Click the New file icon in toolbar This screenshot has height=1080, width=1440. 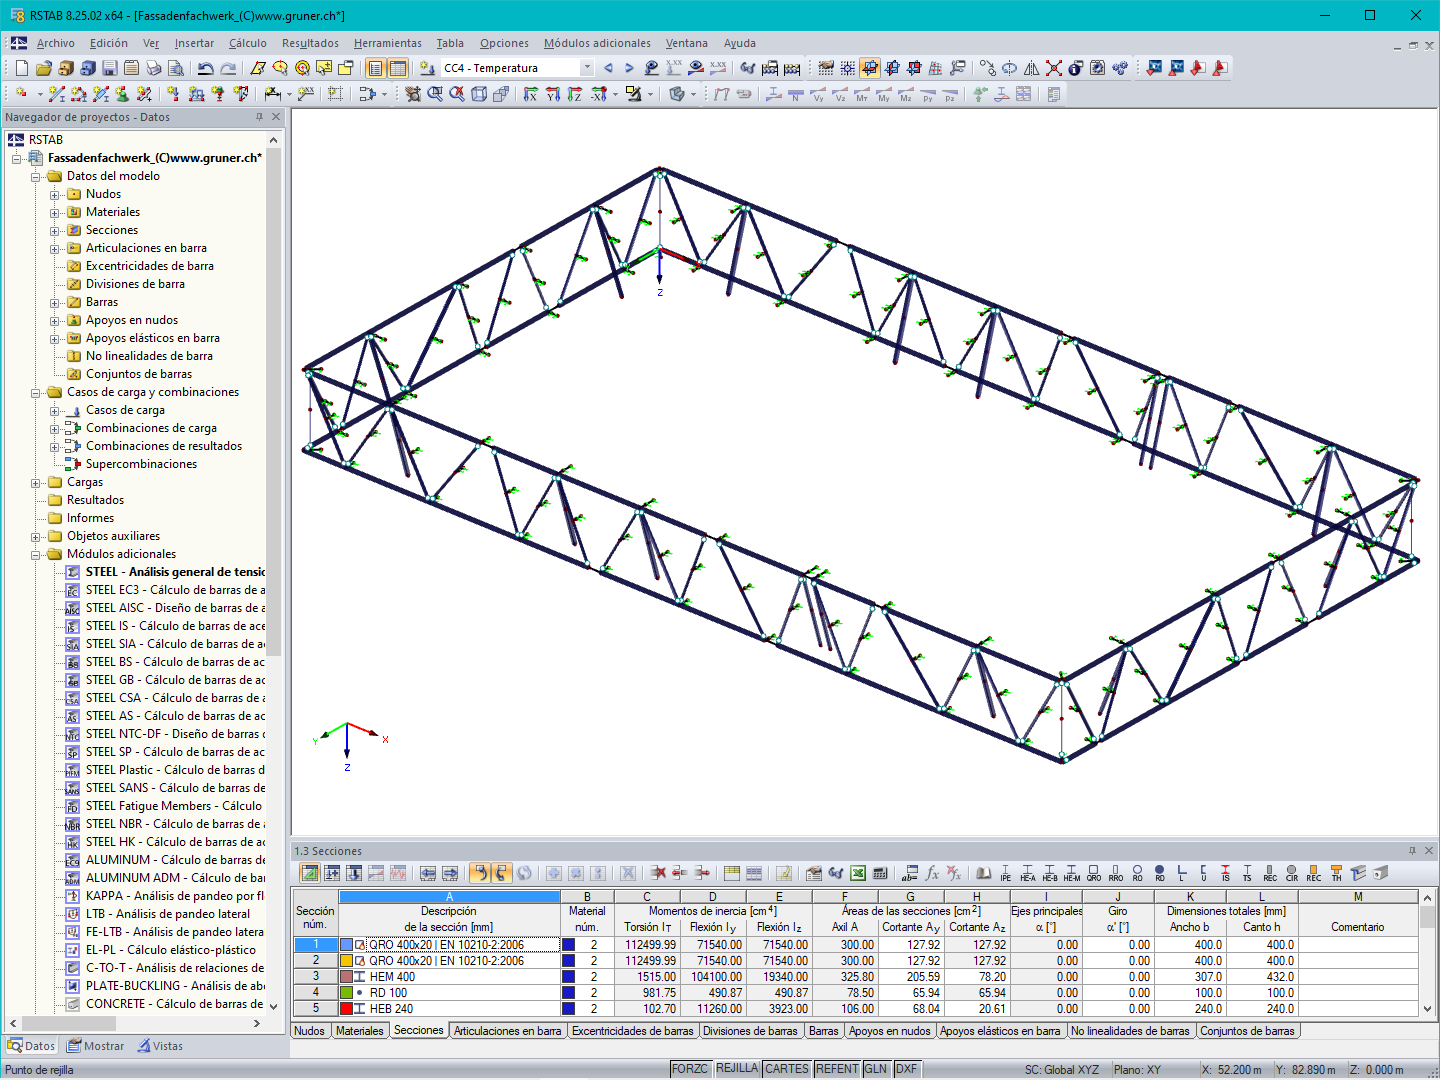click(22, 68)
